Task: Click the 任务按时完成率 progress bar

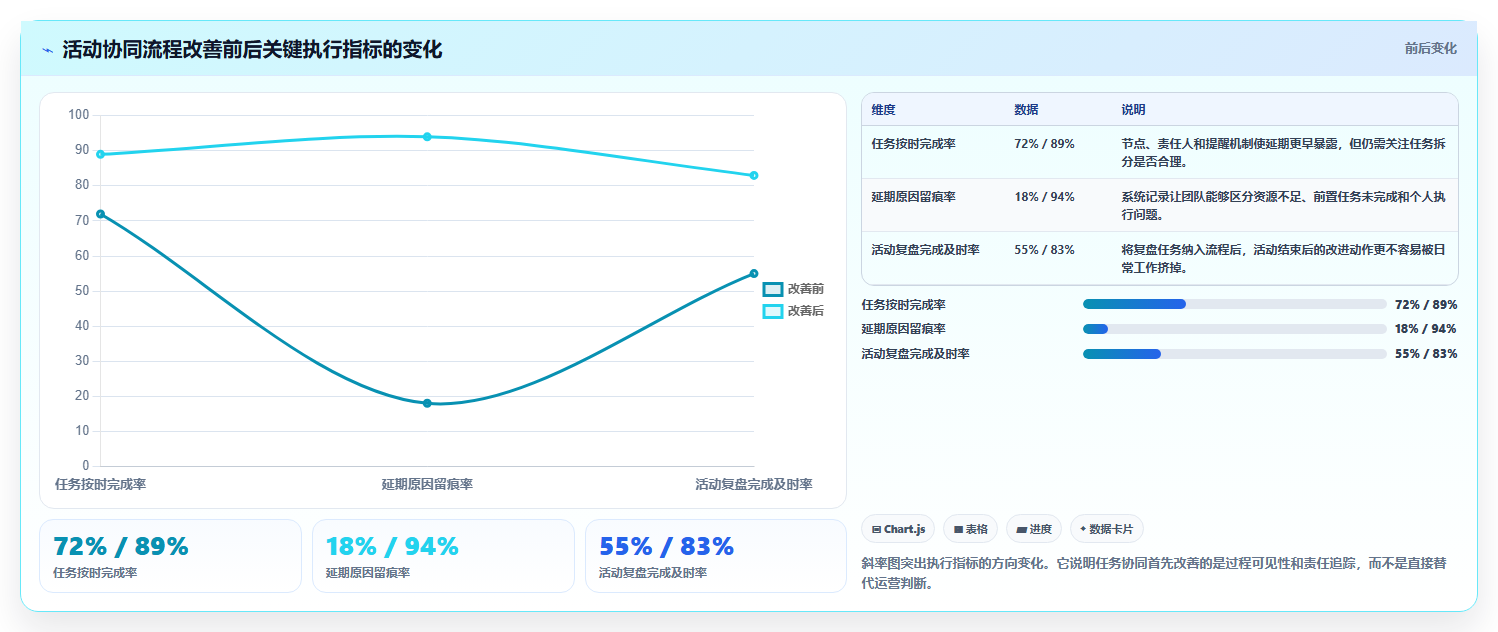Action: coord(1234,304)
